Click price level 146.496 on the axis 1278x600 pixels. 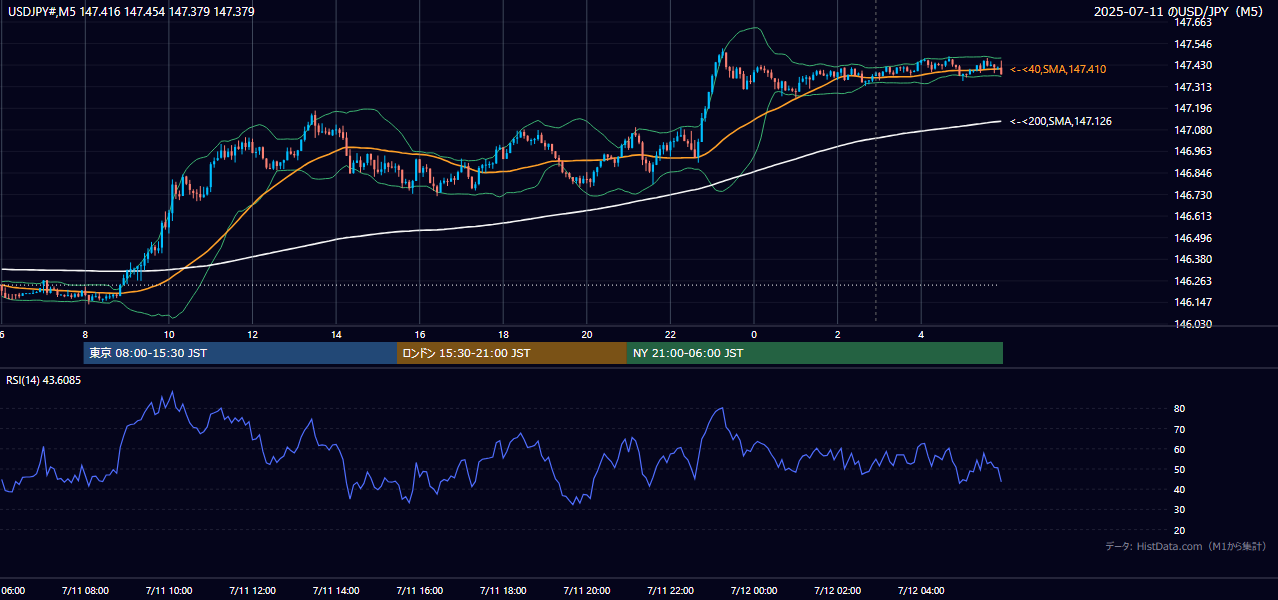coord(1194,238)
